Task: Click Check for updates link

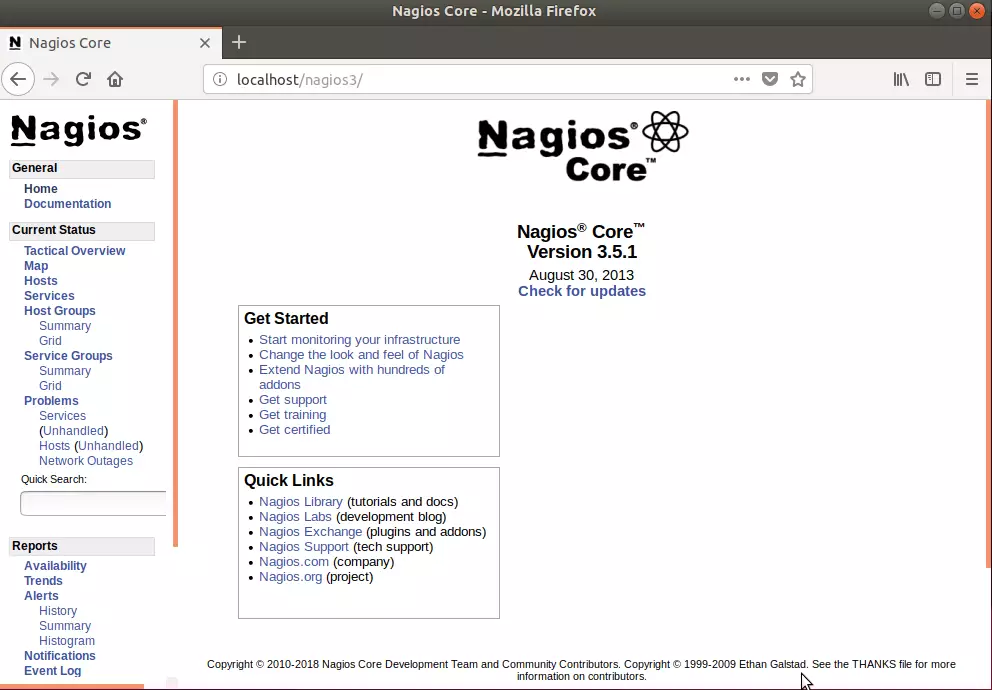Action: [x=582, y=291]
